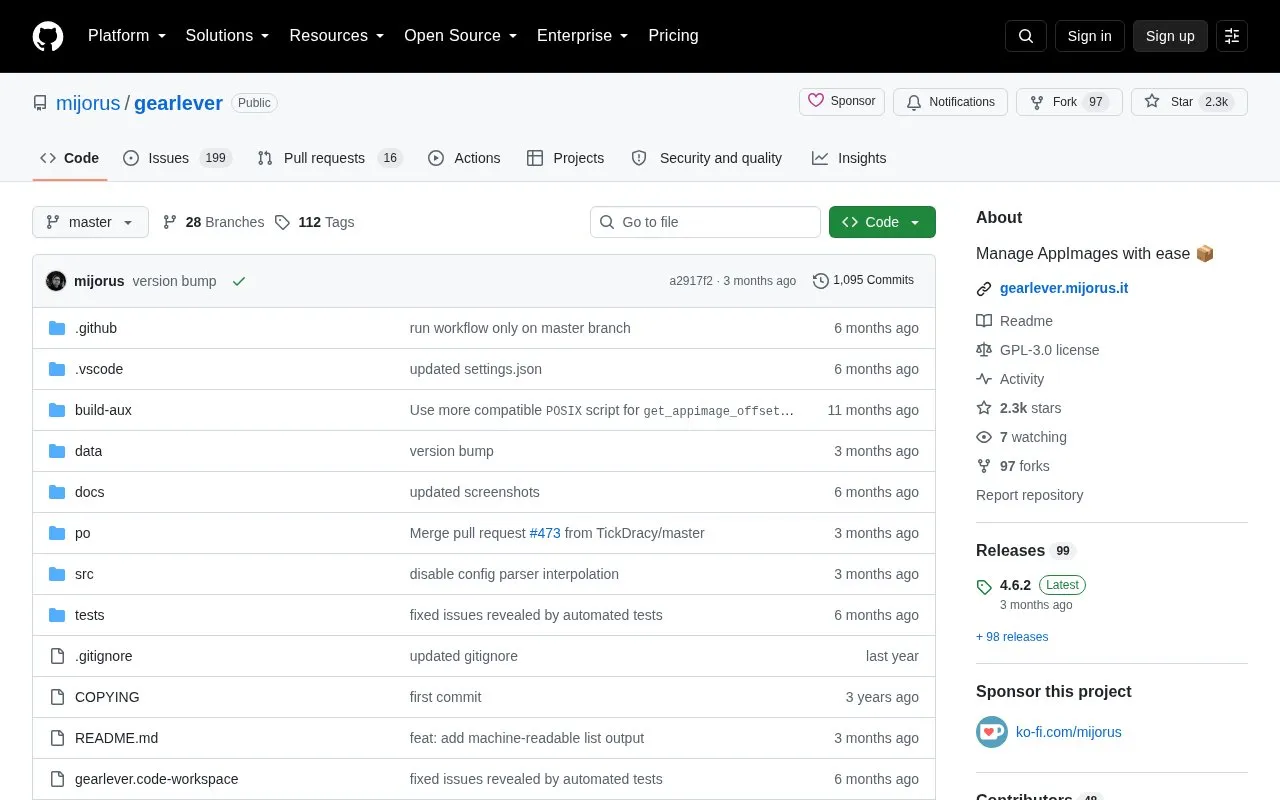Image resolution: width=1280 pixels, height=800 pixels.
Task: Expand the Enterprise menu
Action: click(583, 36)
